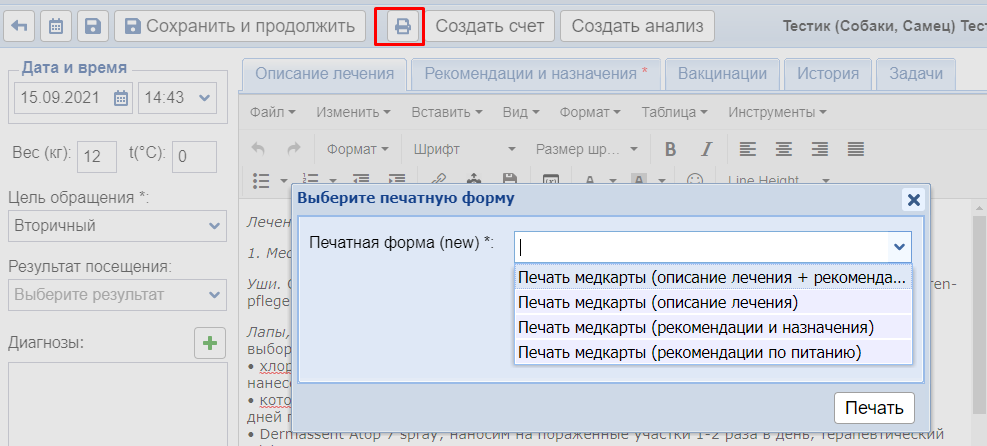
Task: Add a diagnosis with the green plus
Action: tap(210, 344)
